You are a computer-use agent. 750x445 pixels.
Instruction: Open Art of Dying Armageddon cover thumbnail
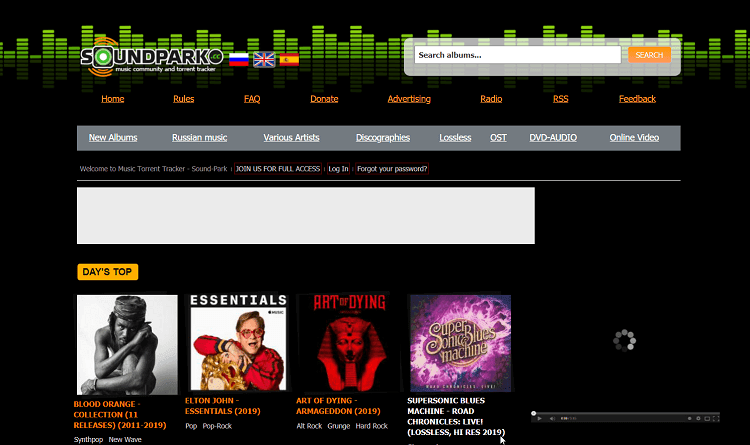[350, 342]
